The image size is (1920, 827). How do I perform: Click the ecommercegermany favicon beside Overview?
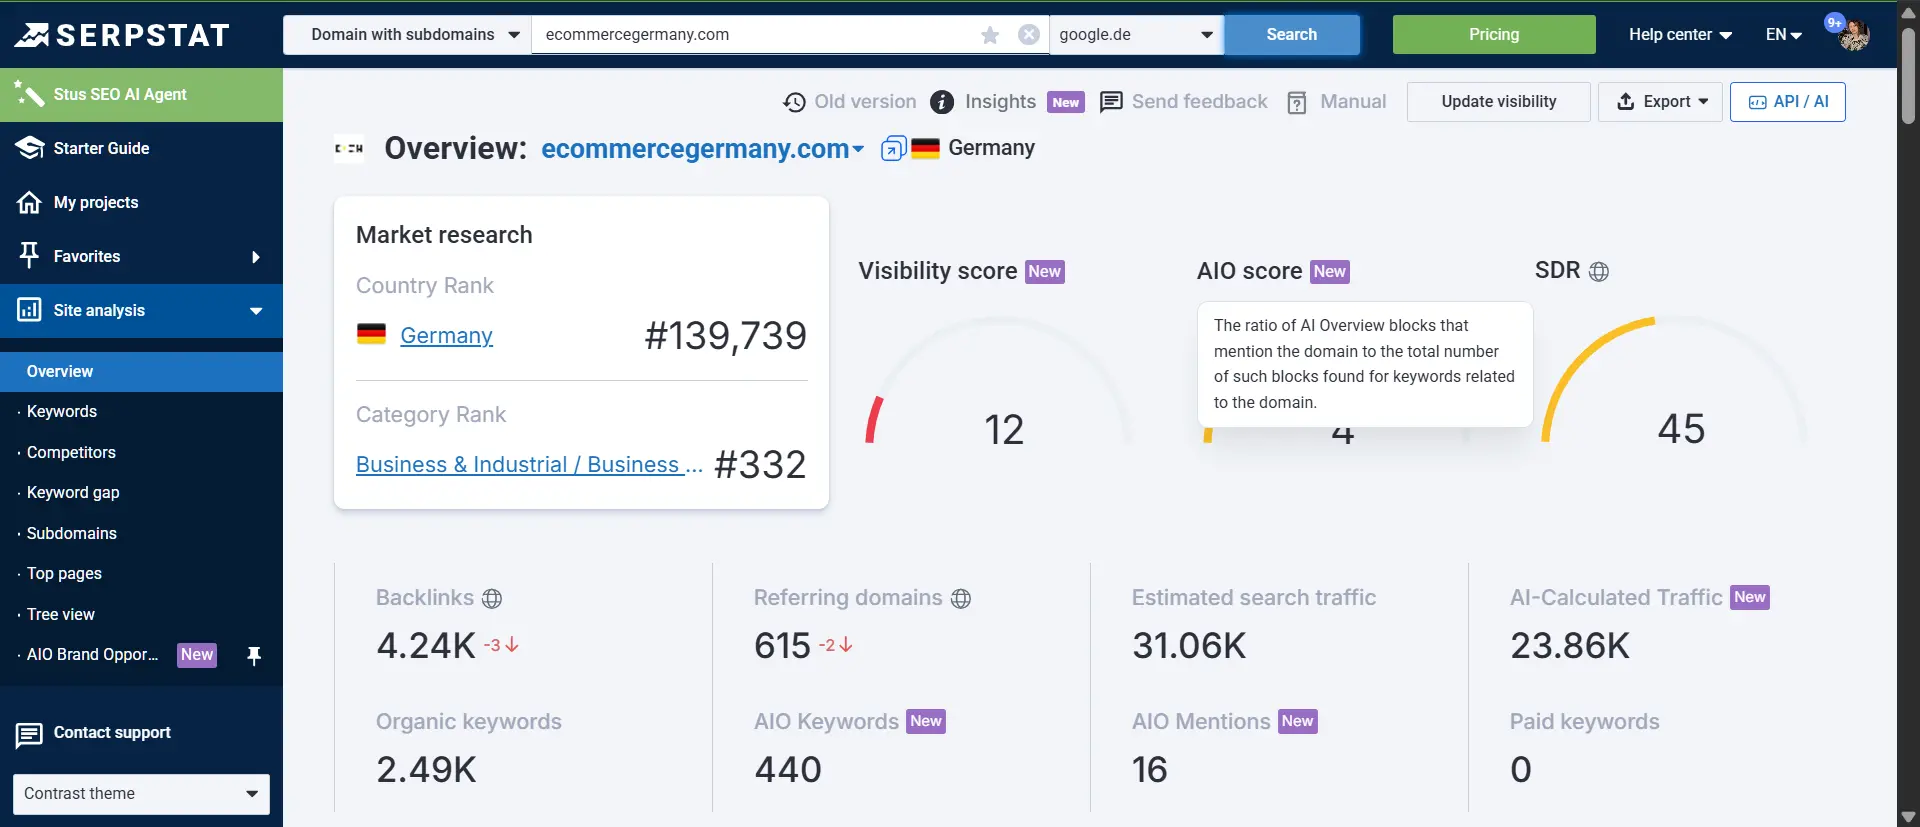tap(349, 148)
